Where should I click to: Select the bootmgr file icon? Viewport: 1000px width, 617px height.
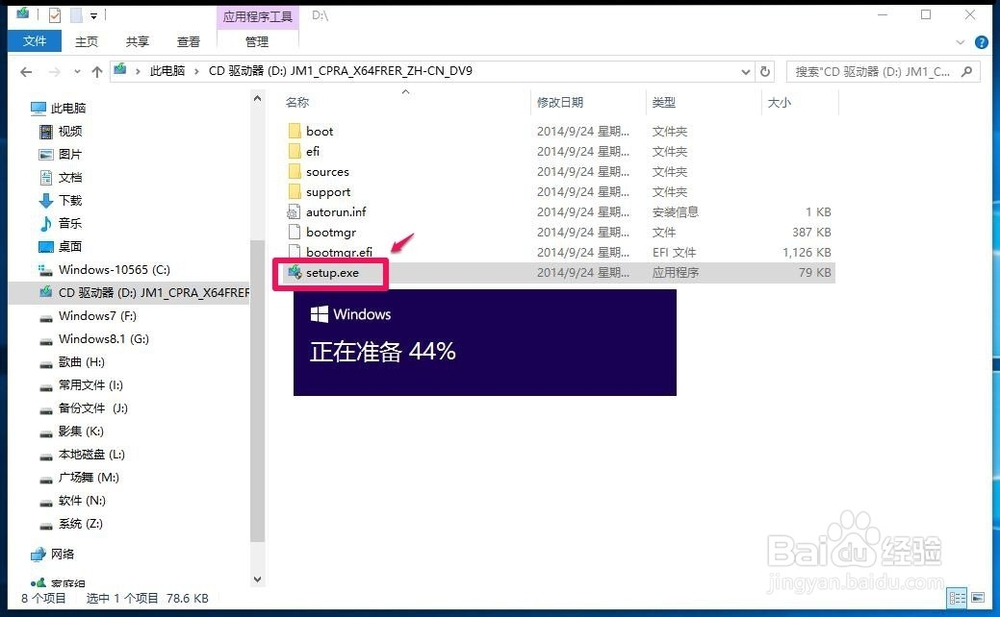(x=294, y=232)
